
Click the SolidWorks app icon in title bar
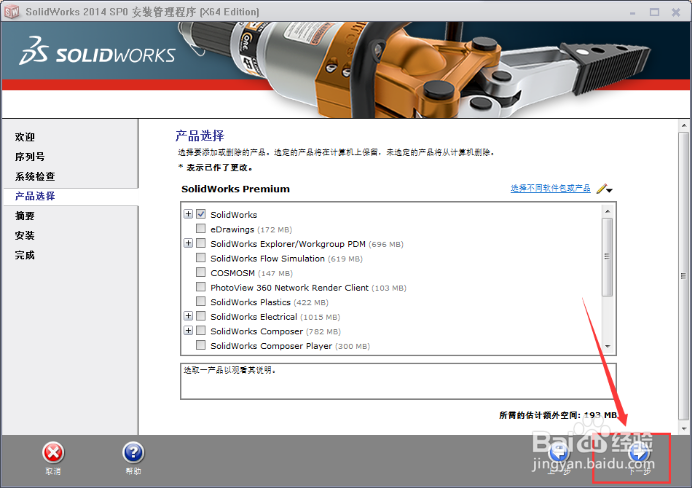(x=12, y=11)
